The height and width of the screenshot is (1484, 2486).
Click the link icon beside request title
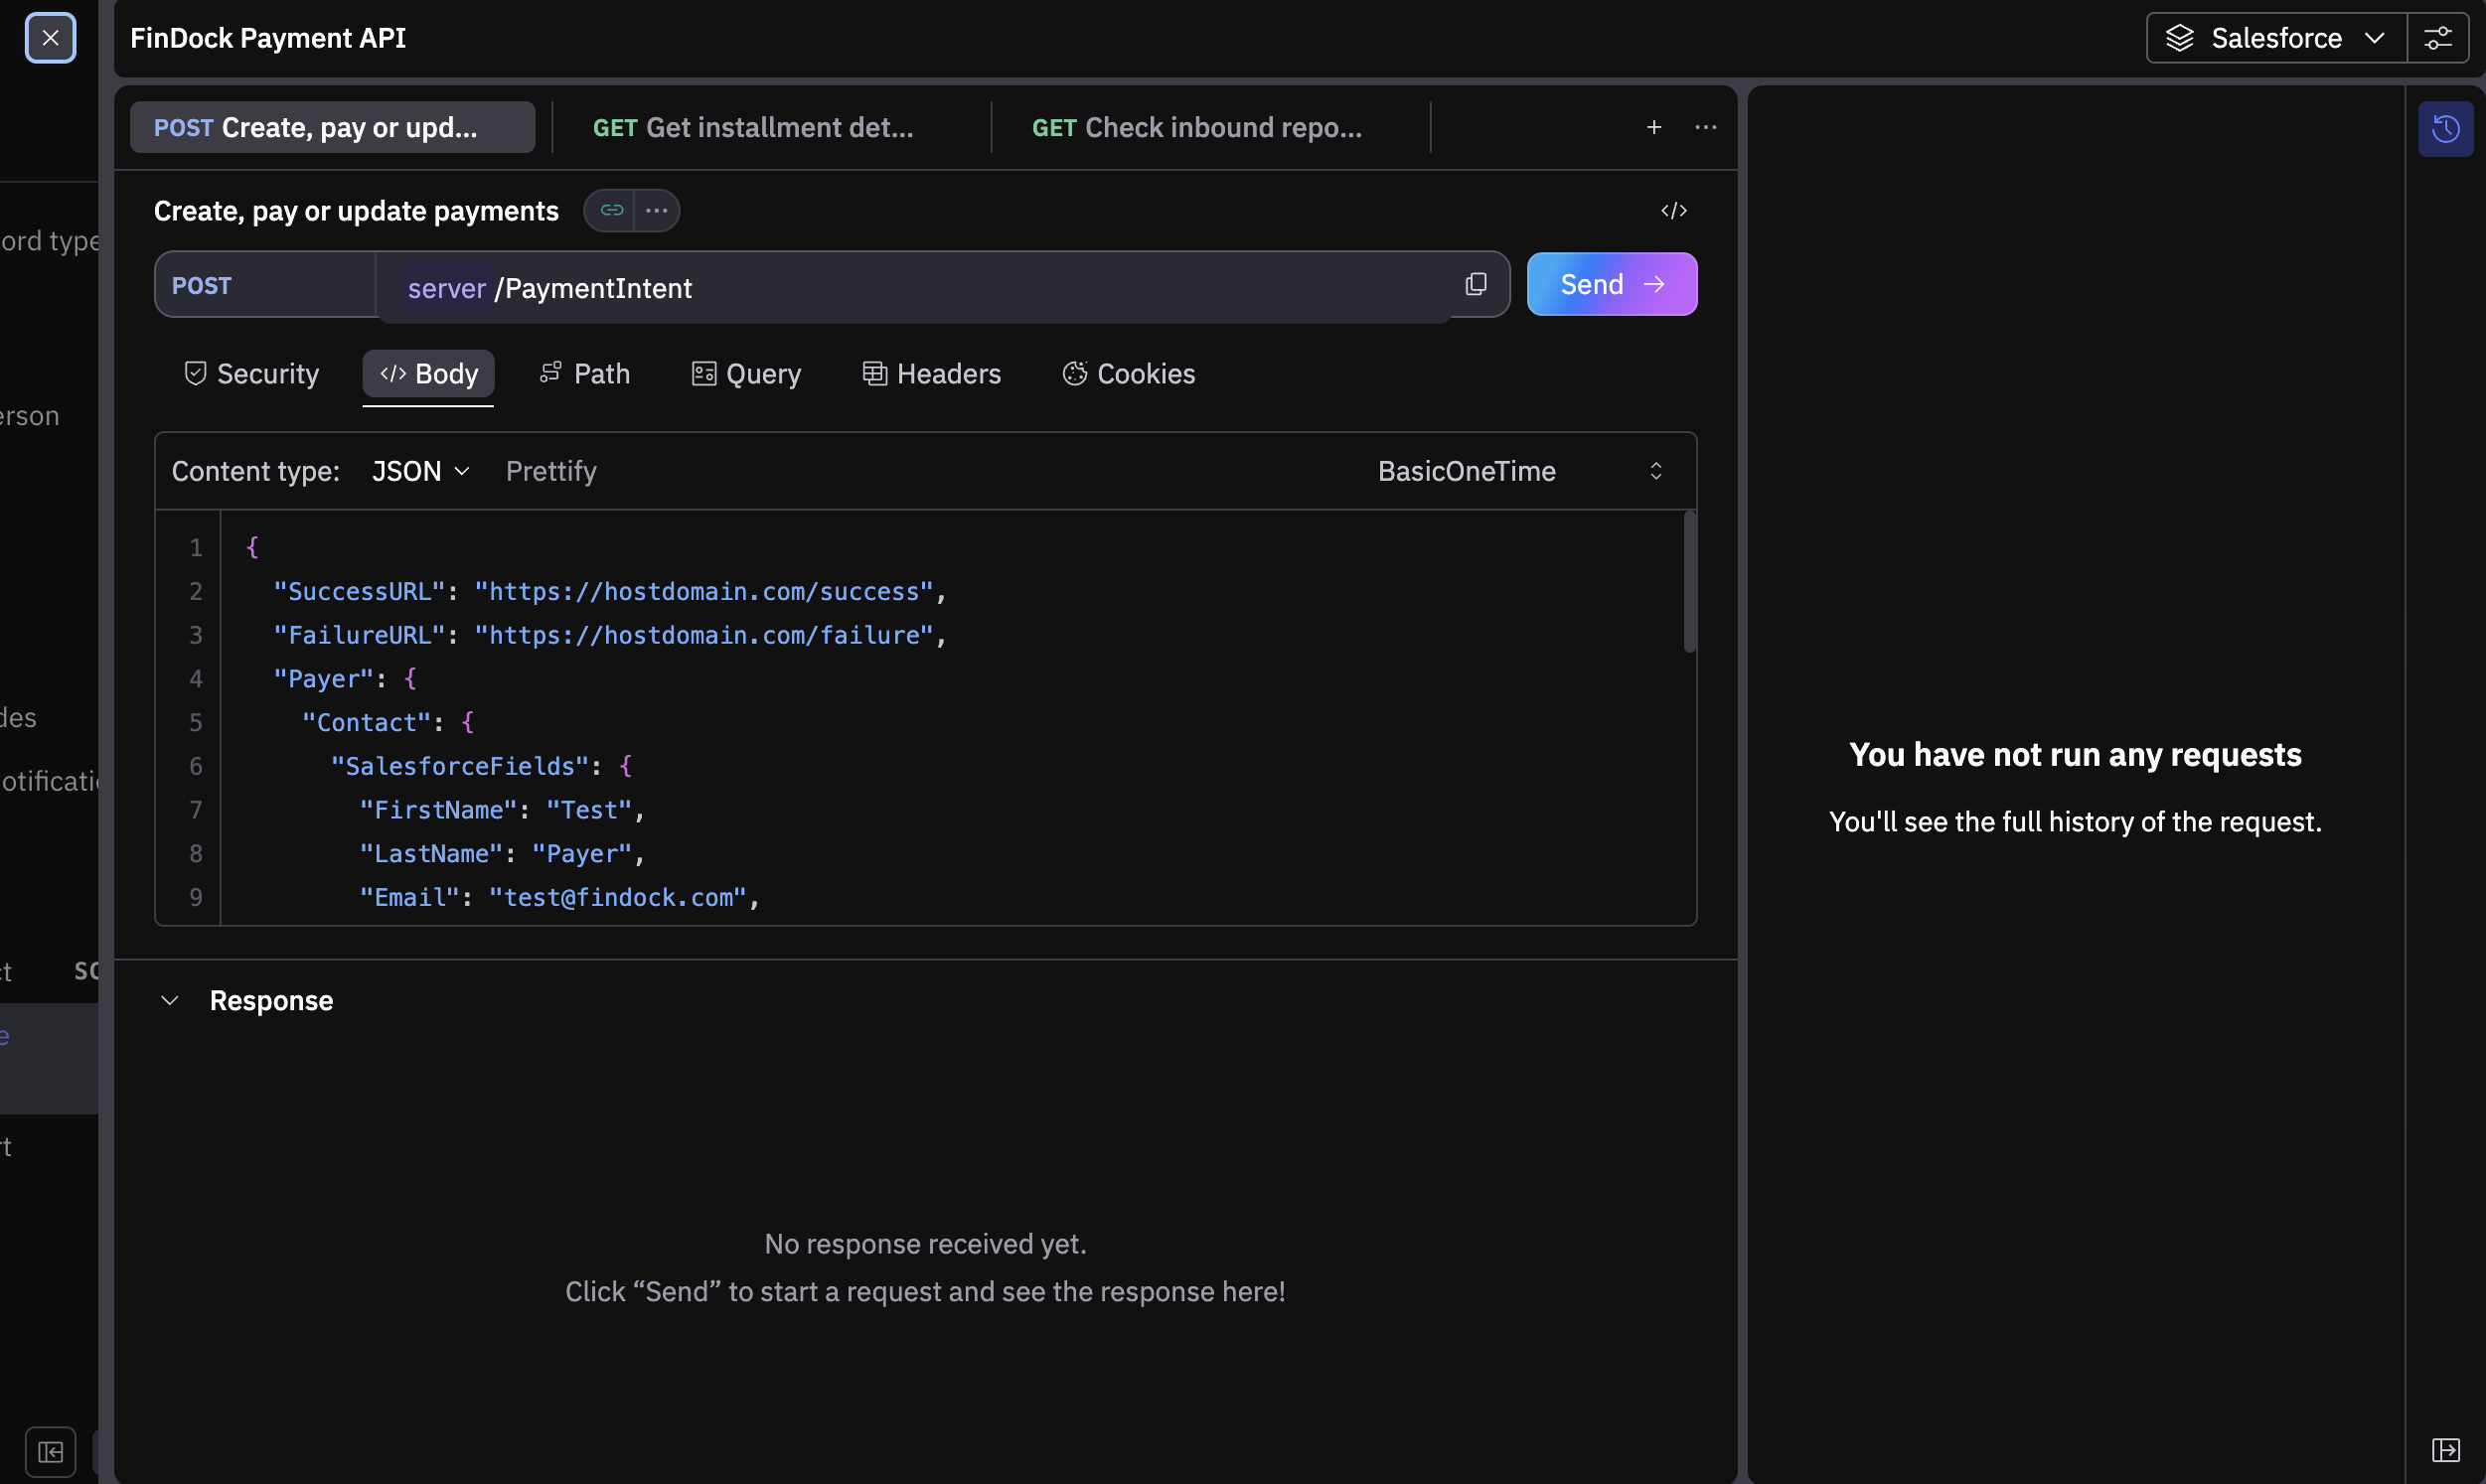[x=611, y=211]
